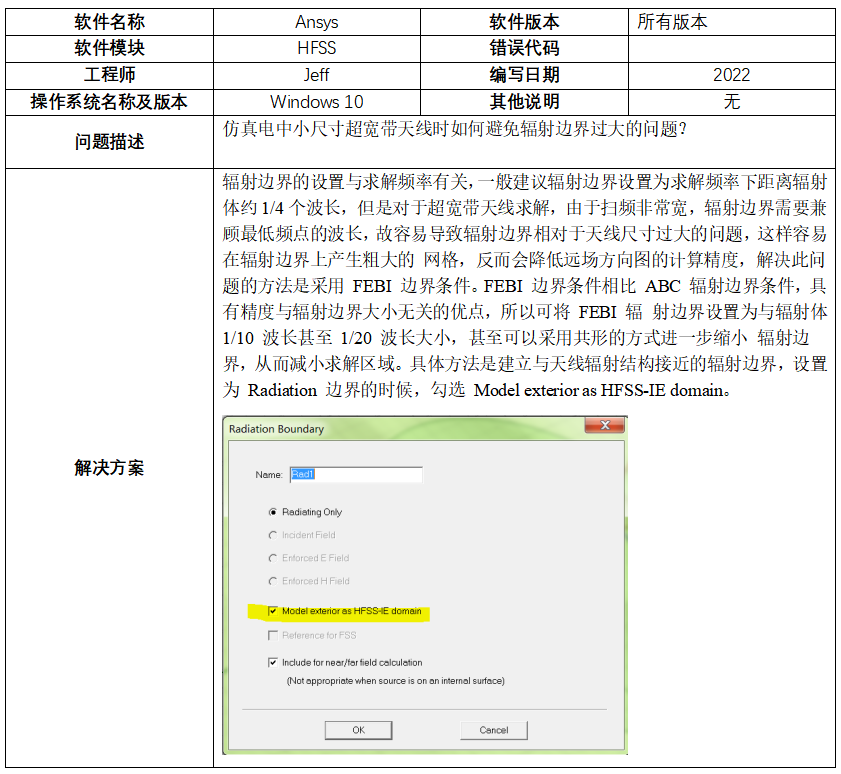Click the 解决方案 row label
Screen dimensions: 841x774
point(109,468)
